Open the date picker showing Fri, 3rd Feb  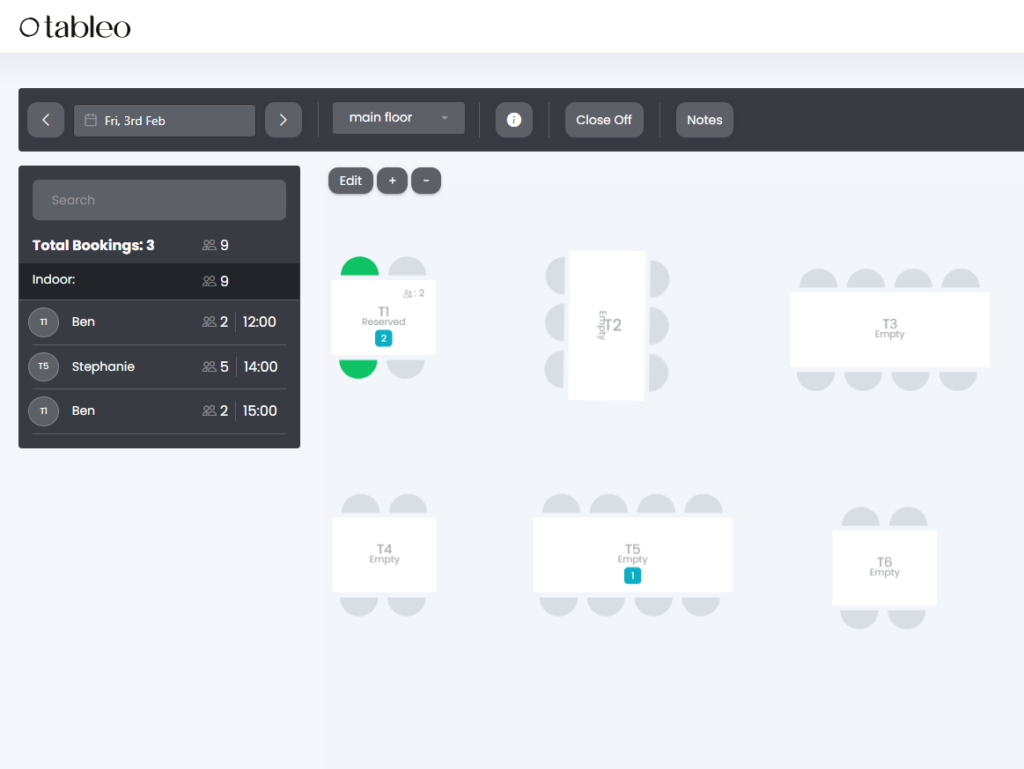(x=165, y=121)
